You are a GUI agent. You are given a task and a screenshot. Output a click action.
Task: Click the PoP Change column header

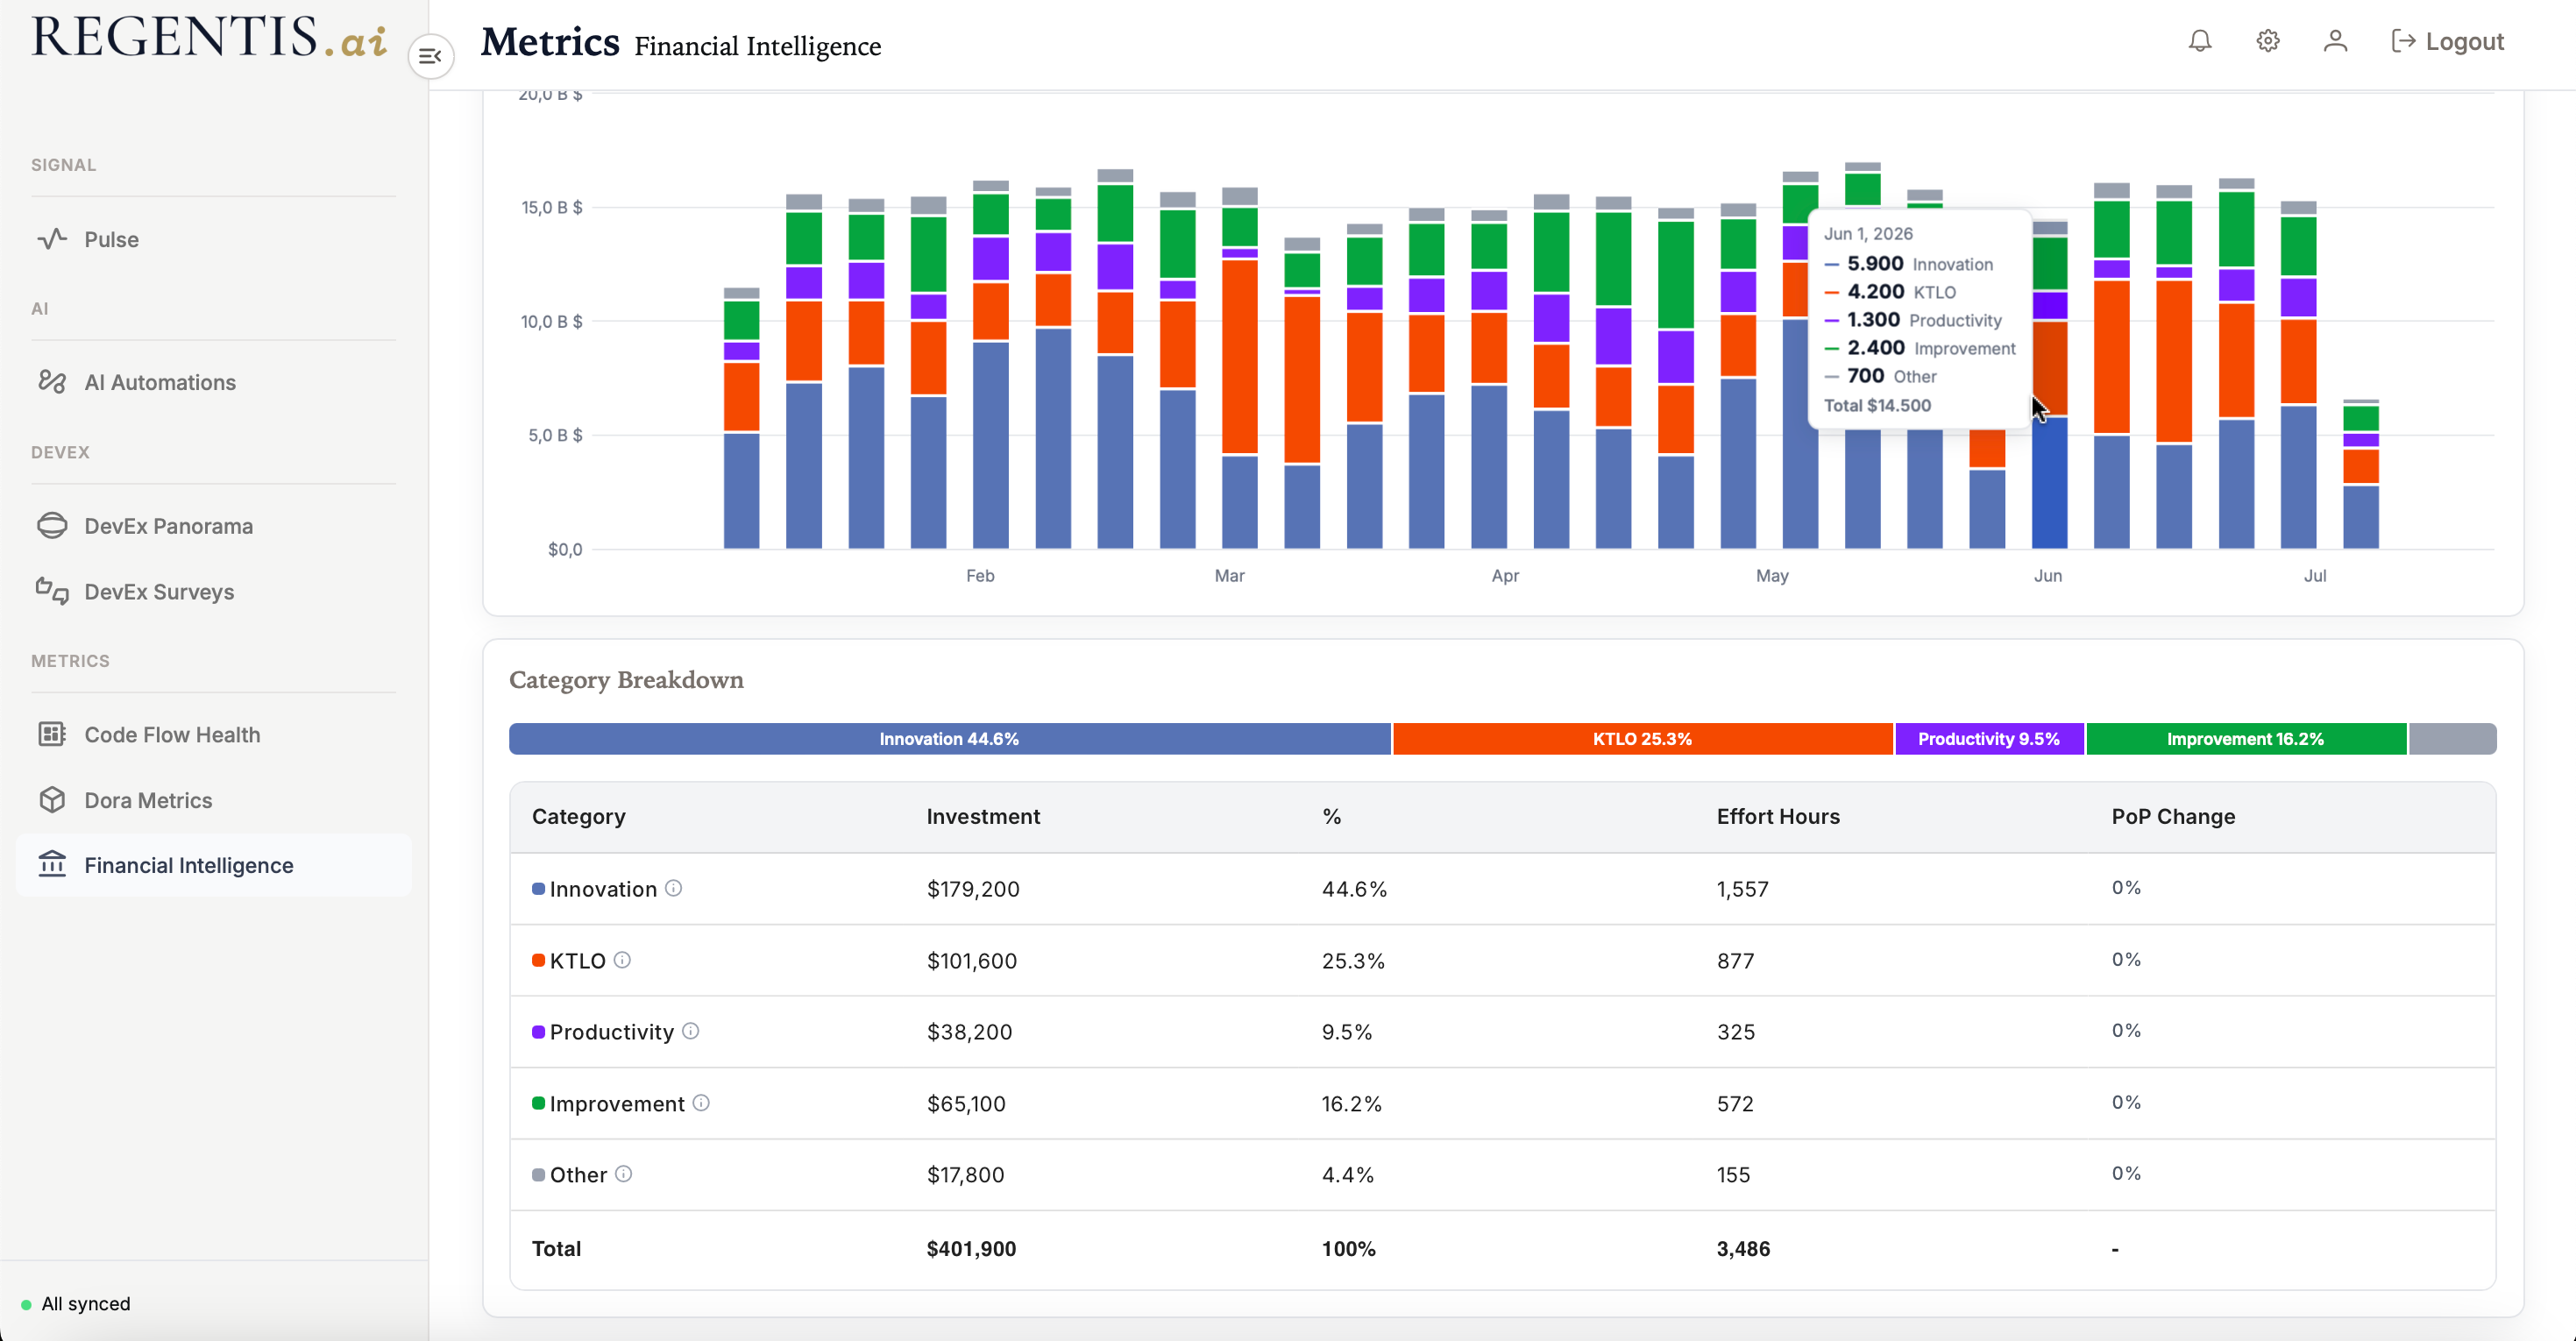[x=2173, y=816]
